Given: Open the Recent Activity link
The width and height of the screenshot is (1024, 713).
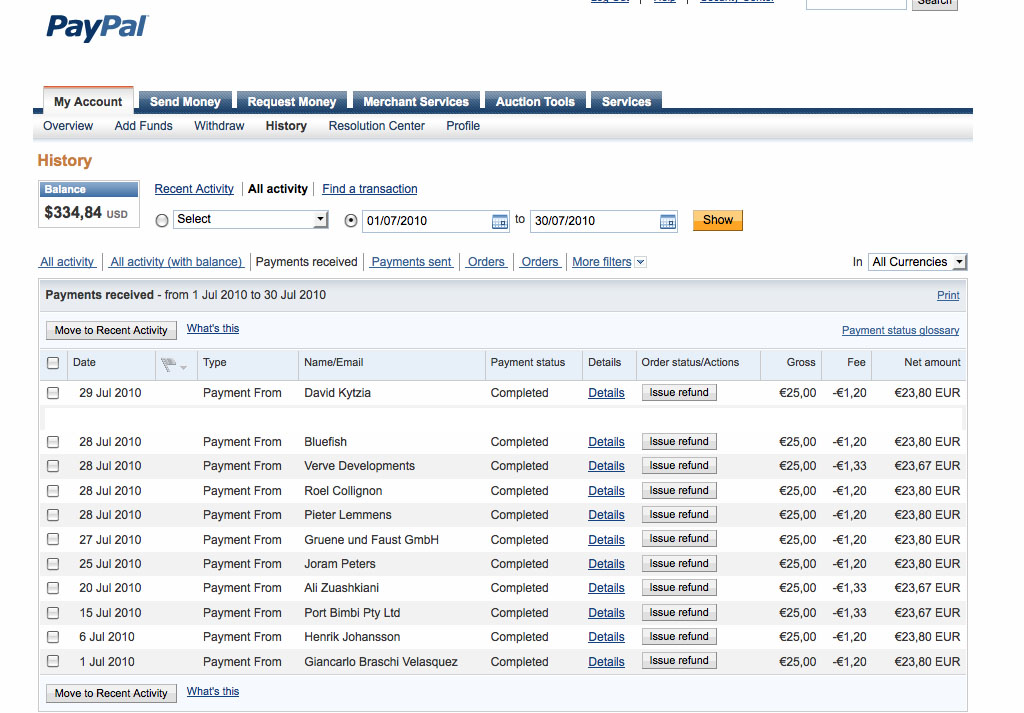Looking at the screenshot, I should pyautogui.click(x=194, y=189).
